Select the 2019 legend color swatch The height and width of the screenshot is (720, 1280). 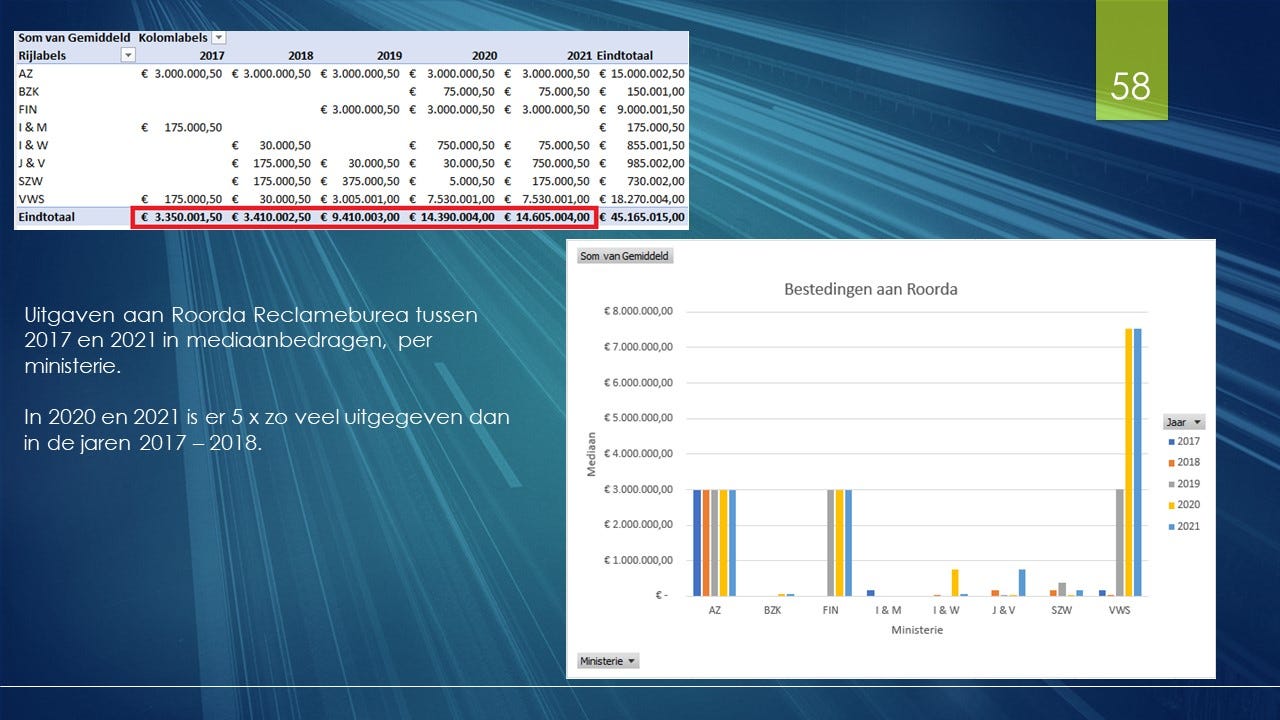(x=1171, y=484)
